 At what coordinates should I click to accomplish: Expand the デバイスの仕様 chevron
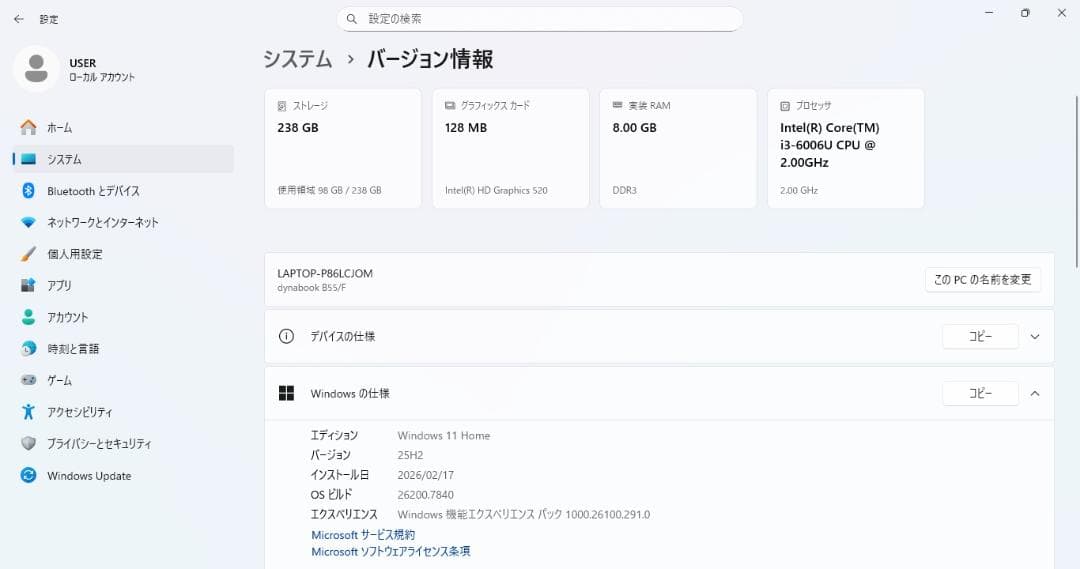coord(1035,337)
